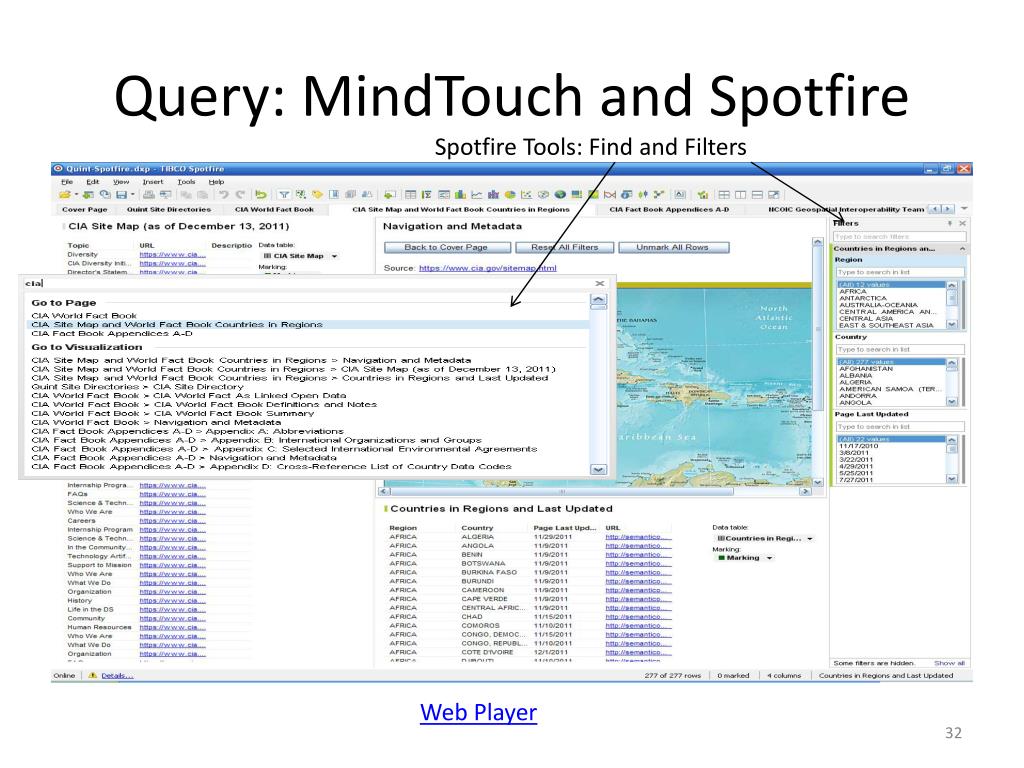Insert a new Table visualization icon

click(x=411, y=195)
